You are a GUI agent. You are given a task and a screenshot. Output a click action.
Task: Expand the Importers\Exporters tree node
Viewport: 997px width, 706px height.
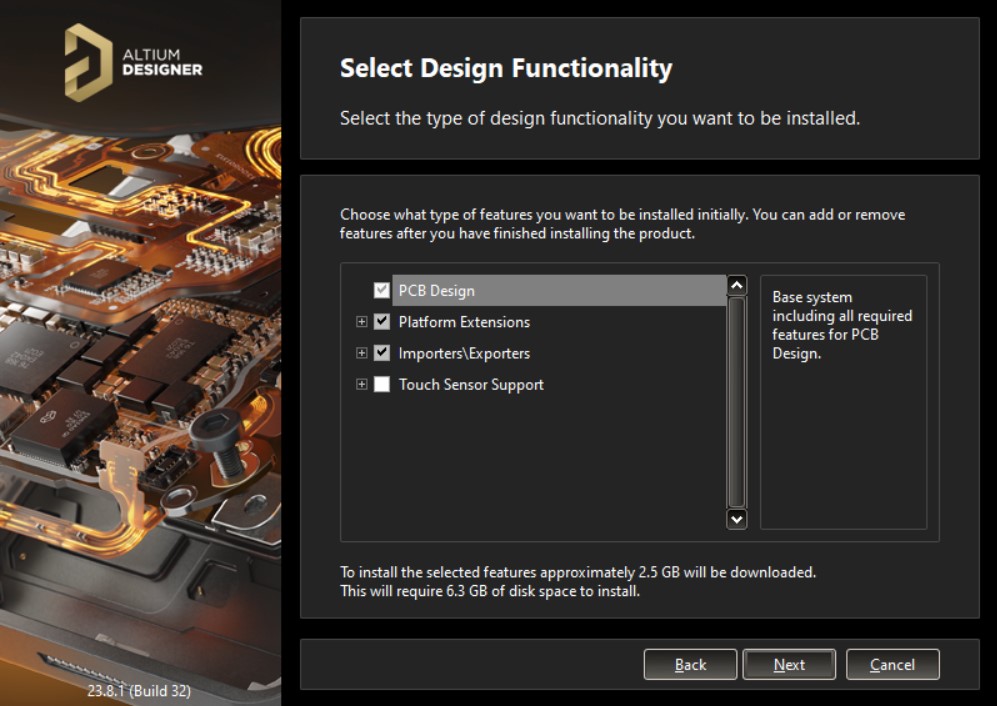pyautogui.click(x=362, y=353)
